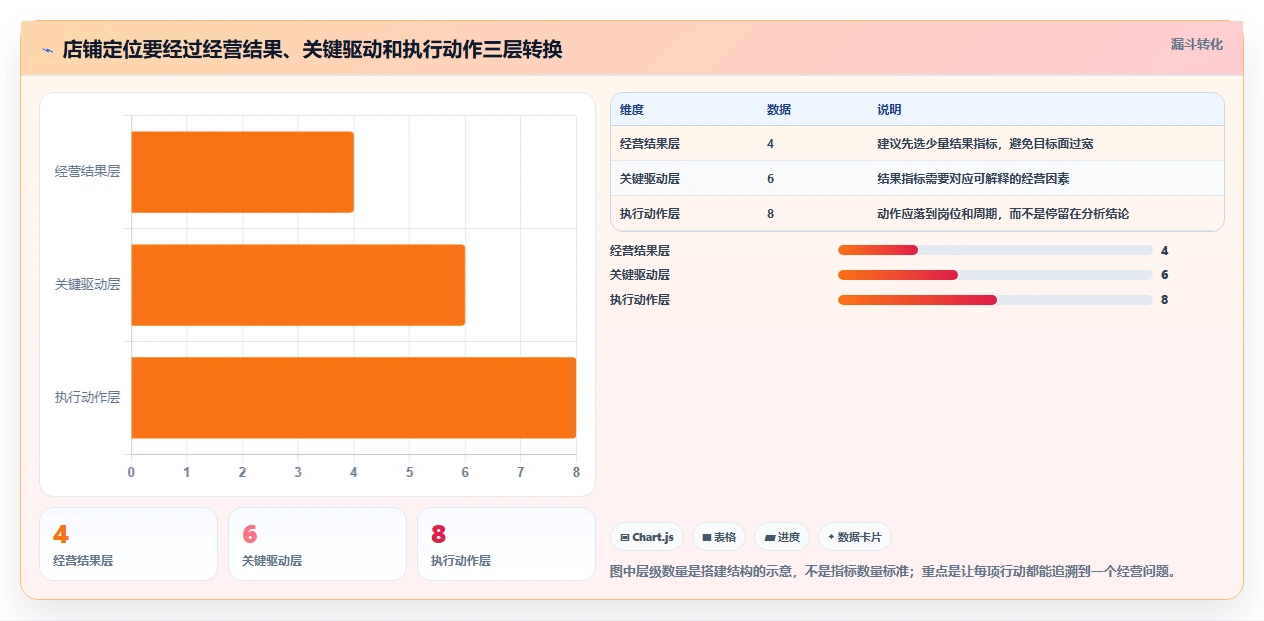1264x621 pixels.
Task: Click the 数据 table column header
Action: coord(779,110)
